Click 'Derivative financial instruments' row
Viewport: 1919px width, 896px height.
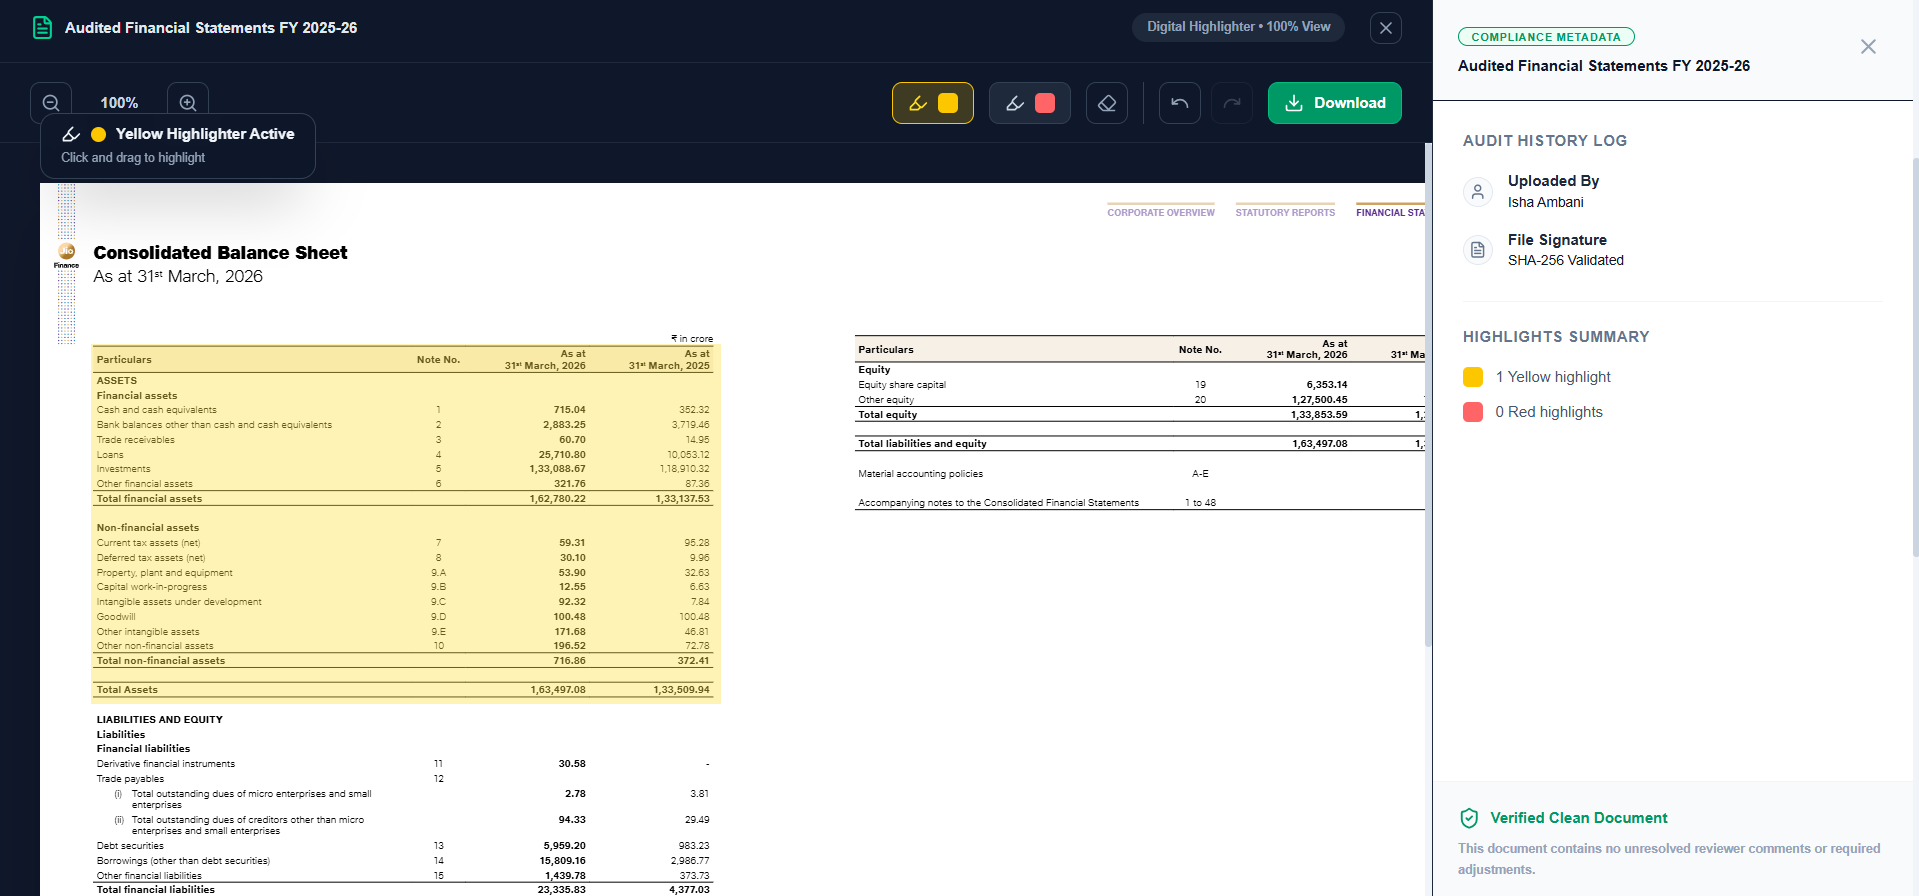coord(403,764)
